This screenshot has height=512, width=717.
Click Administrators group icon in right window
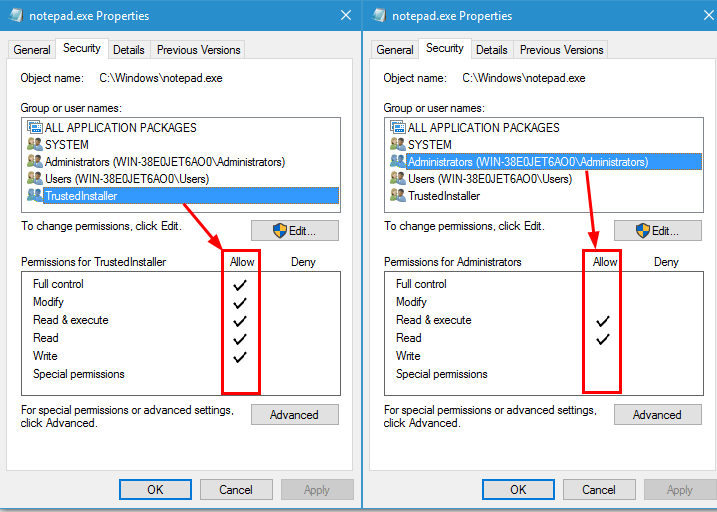(397, 161)
